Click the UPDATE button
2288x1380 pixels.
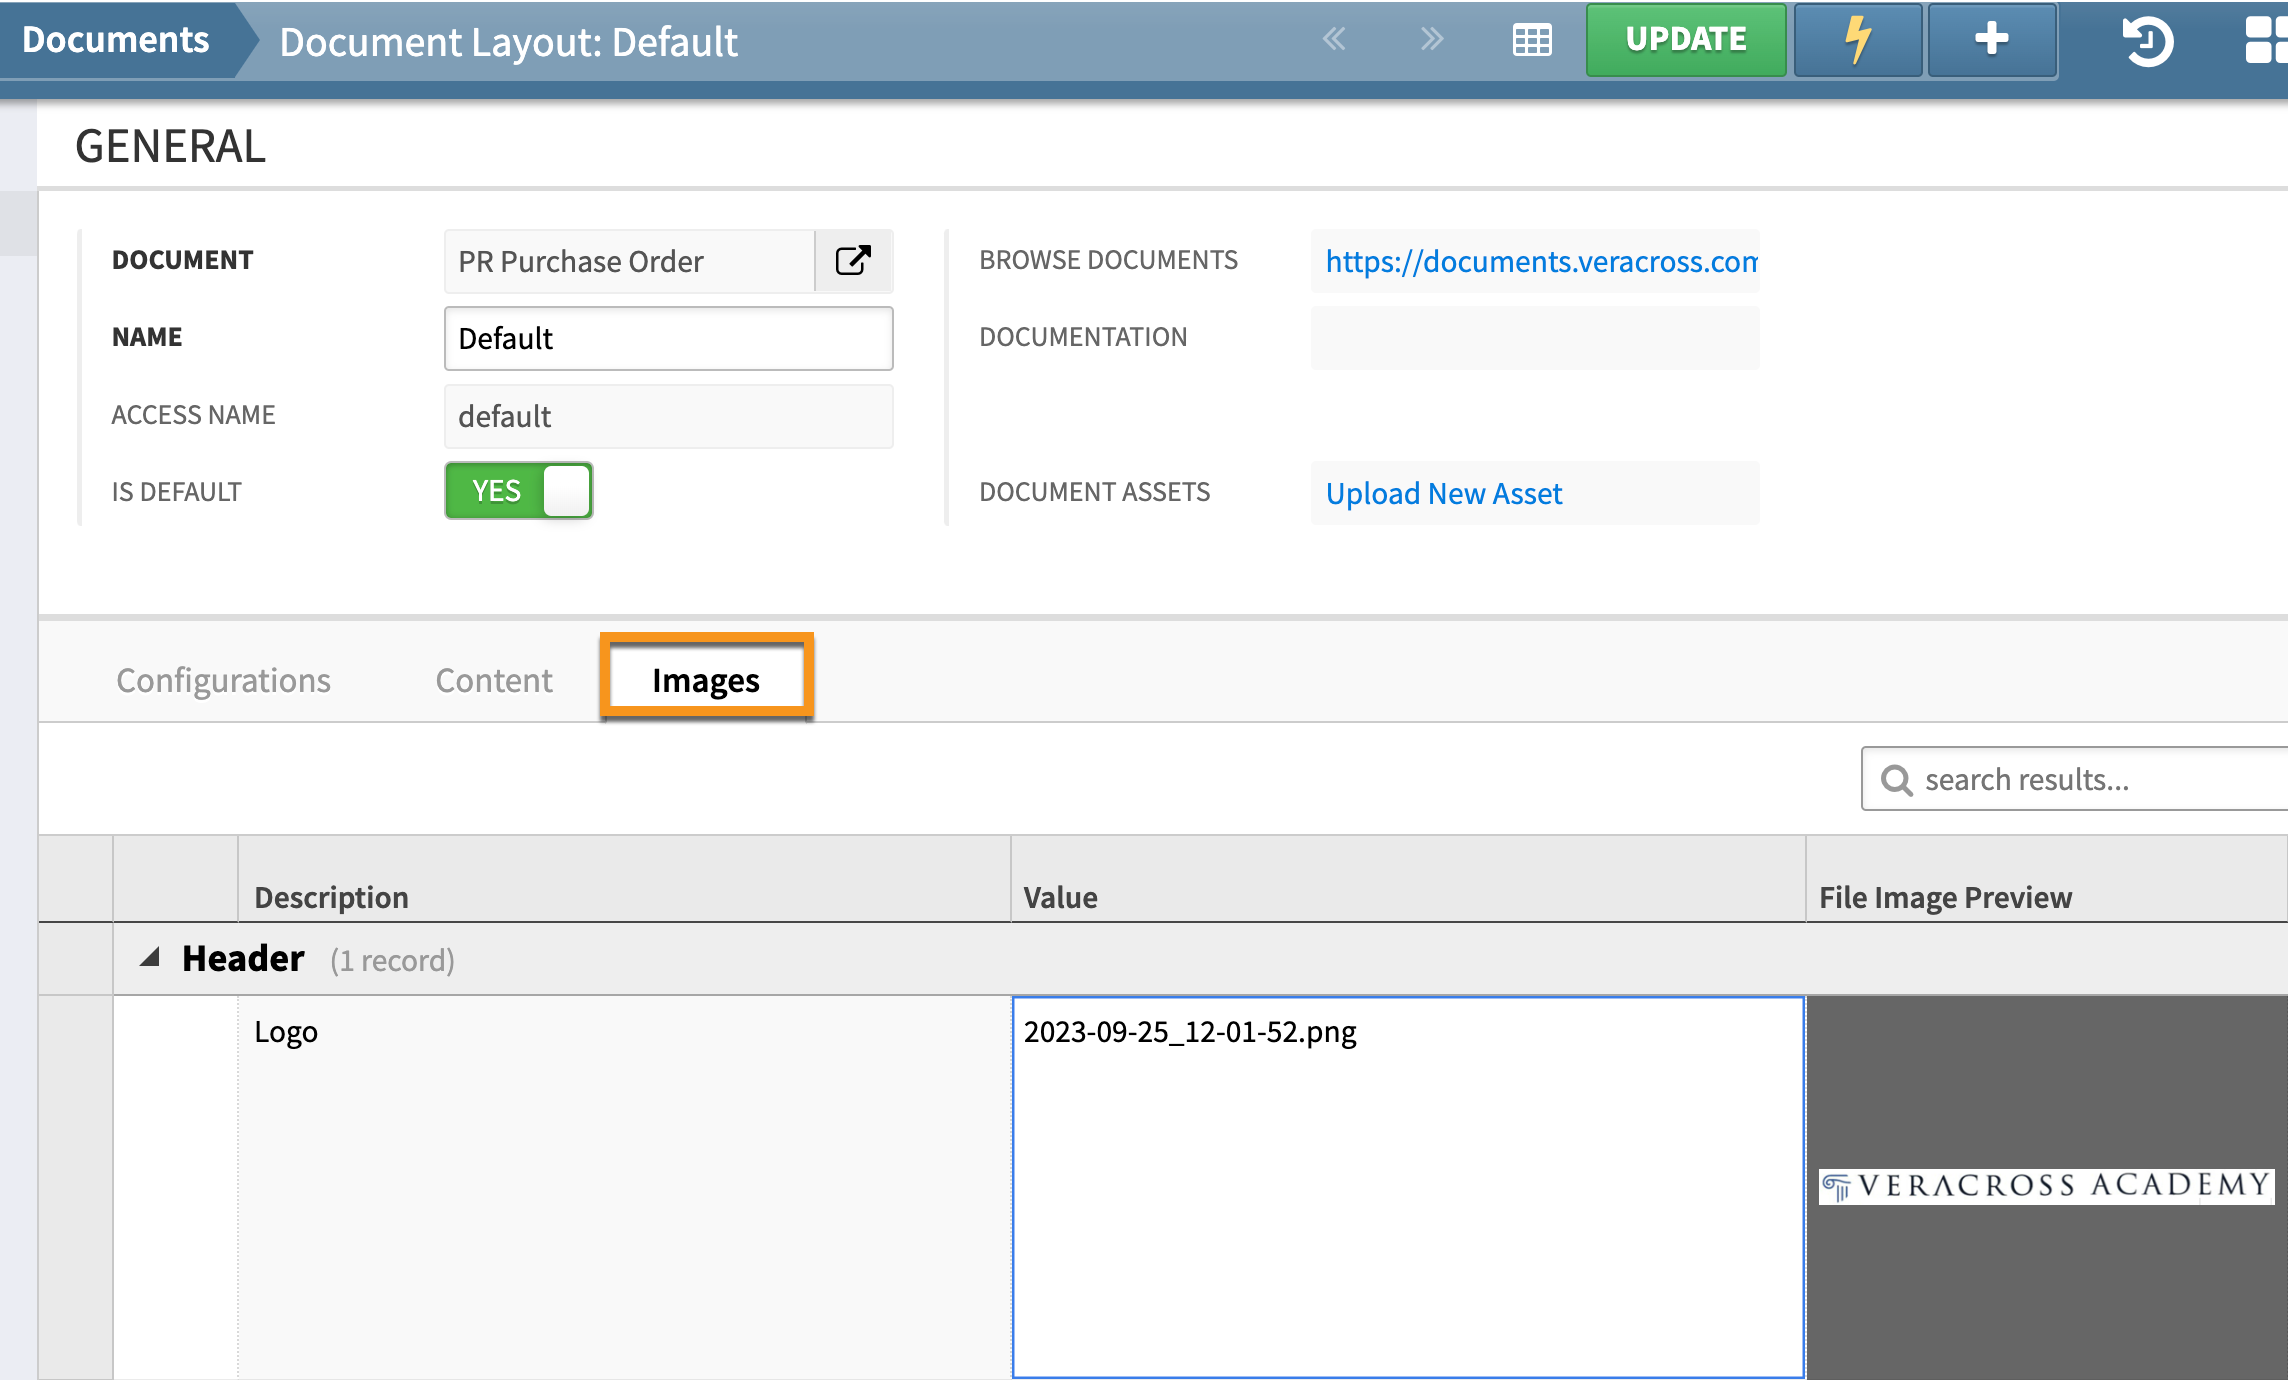[x=1685, y=40]
